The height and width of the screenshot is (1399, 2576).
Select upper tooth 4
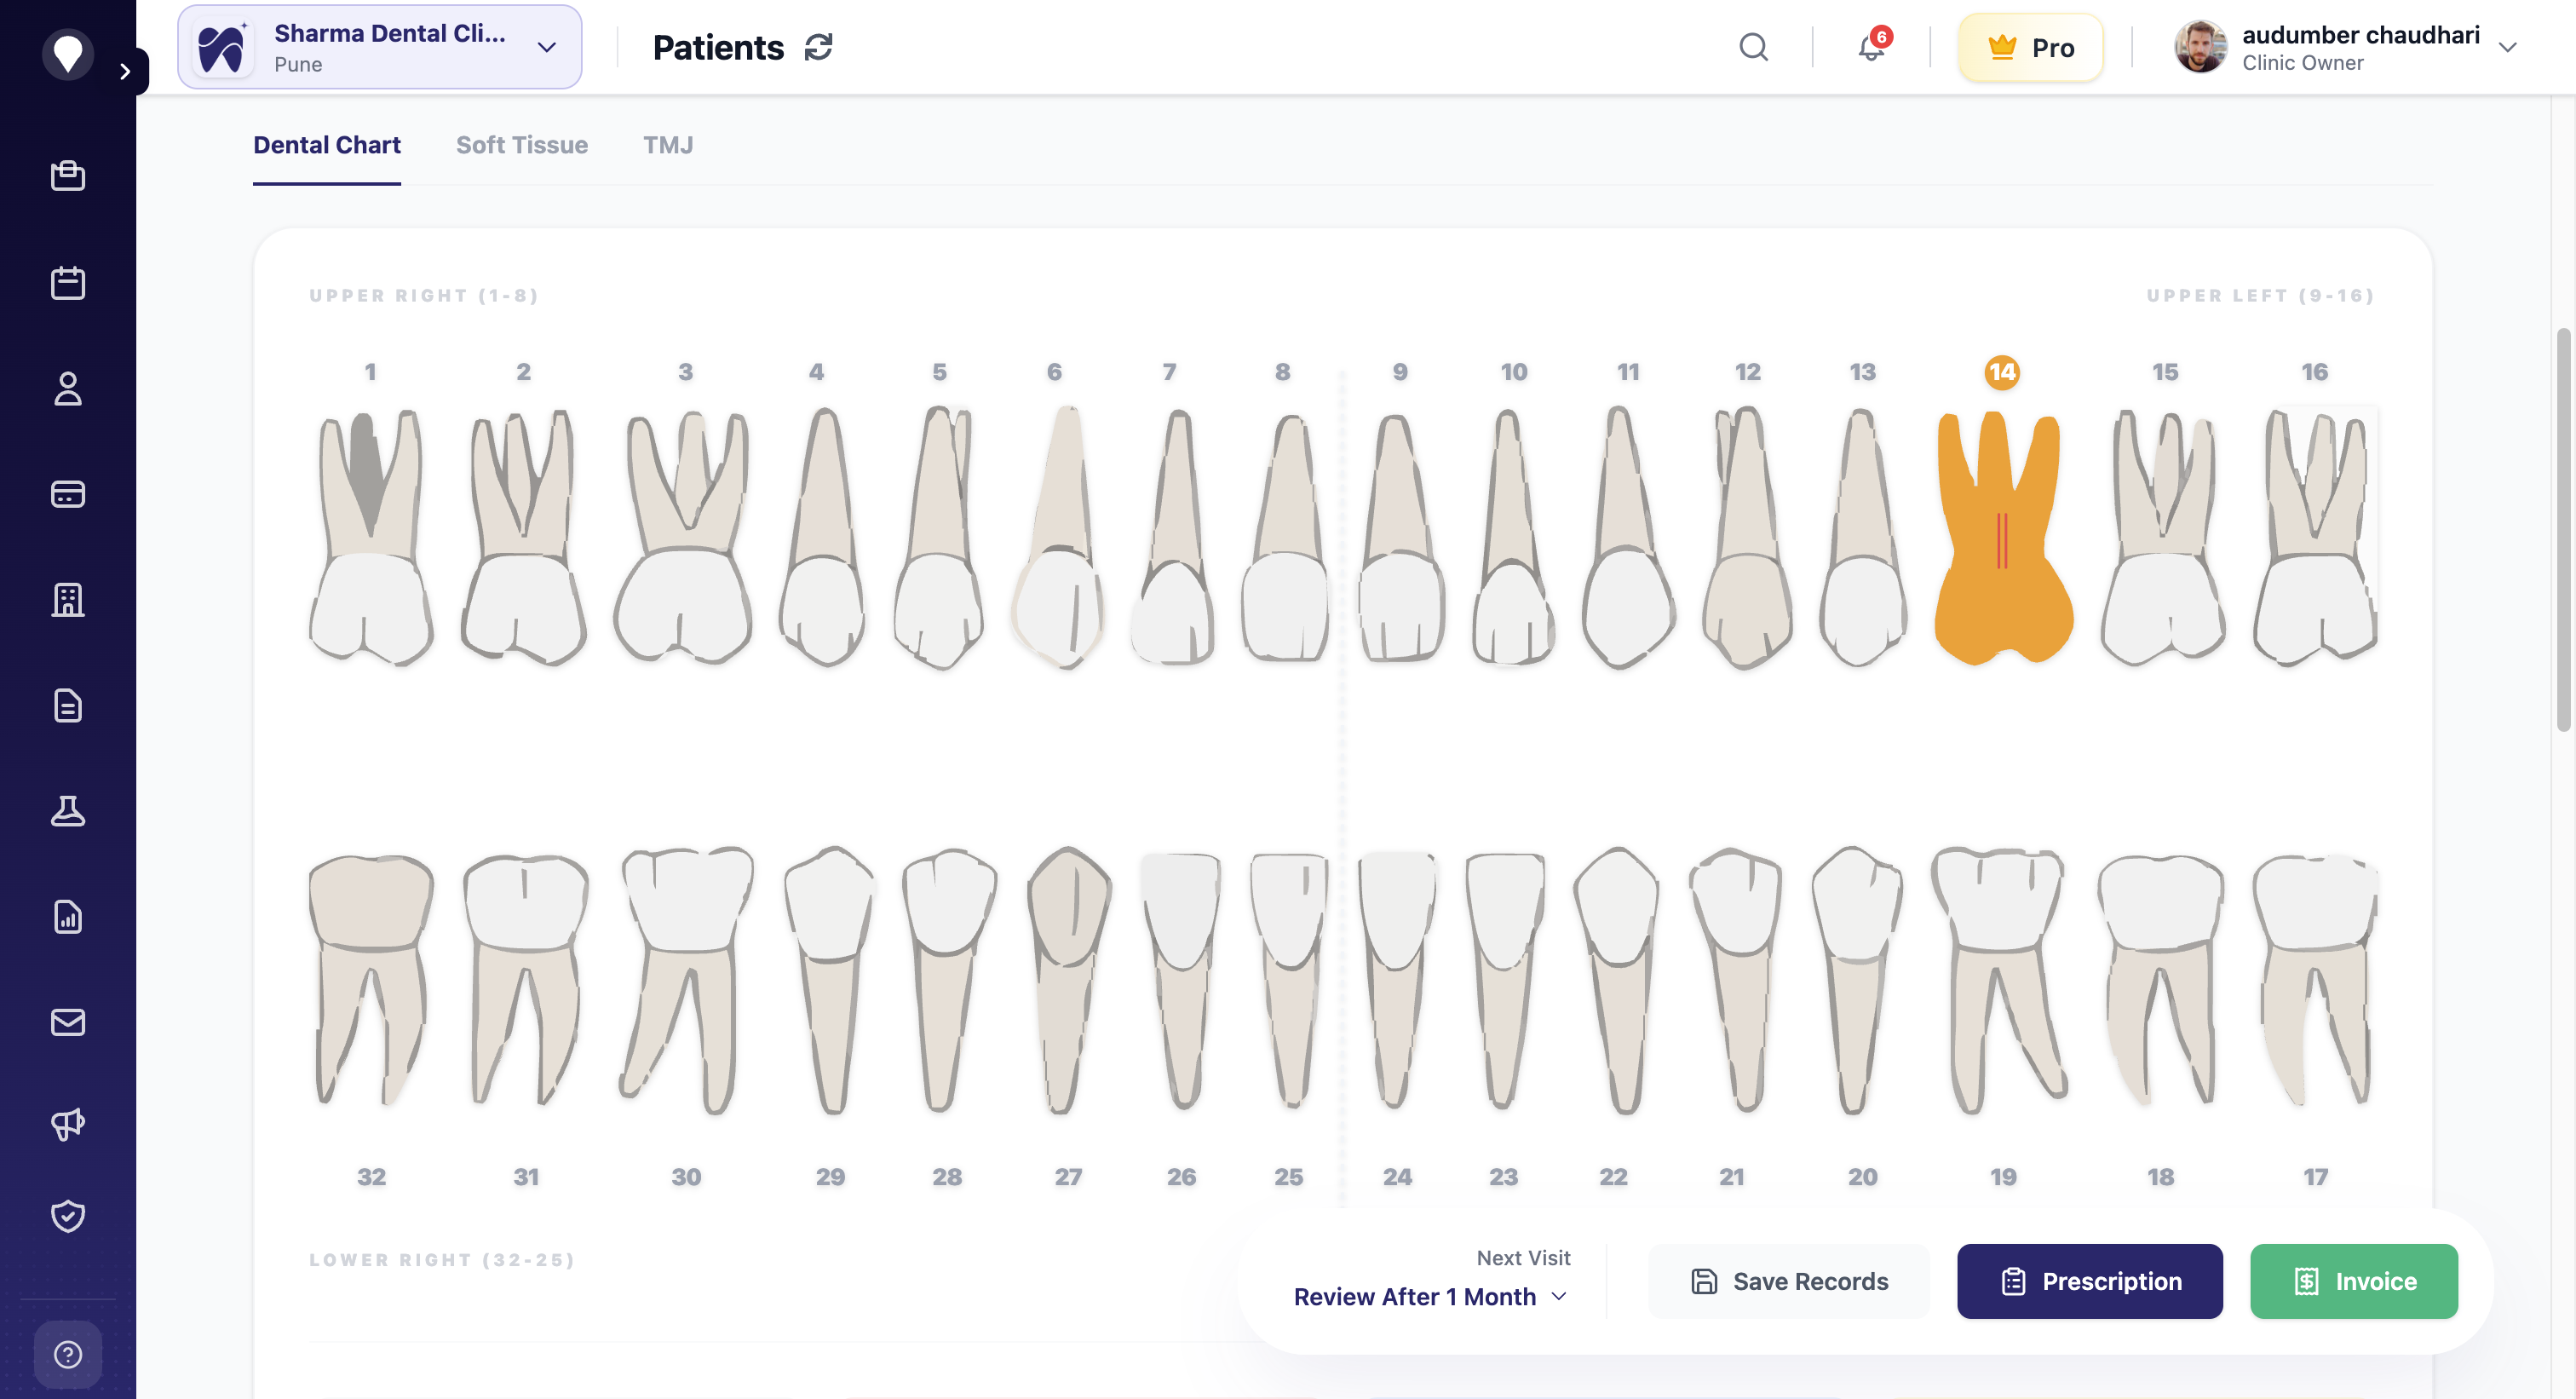pyautogui.click(x=822, y=537)
